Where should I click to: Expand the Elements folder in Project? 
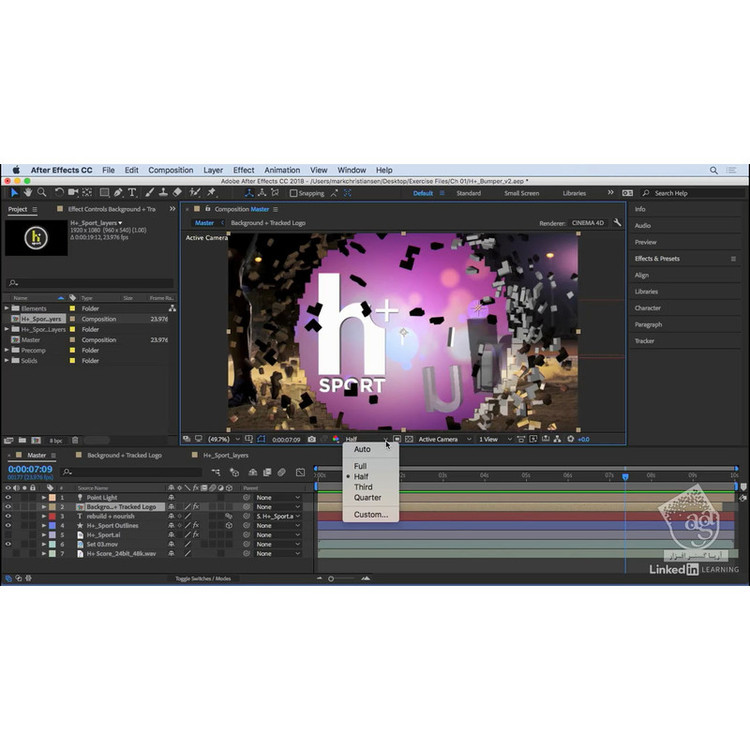coord(6,308)
